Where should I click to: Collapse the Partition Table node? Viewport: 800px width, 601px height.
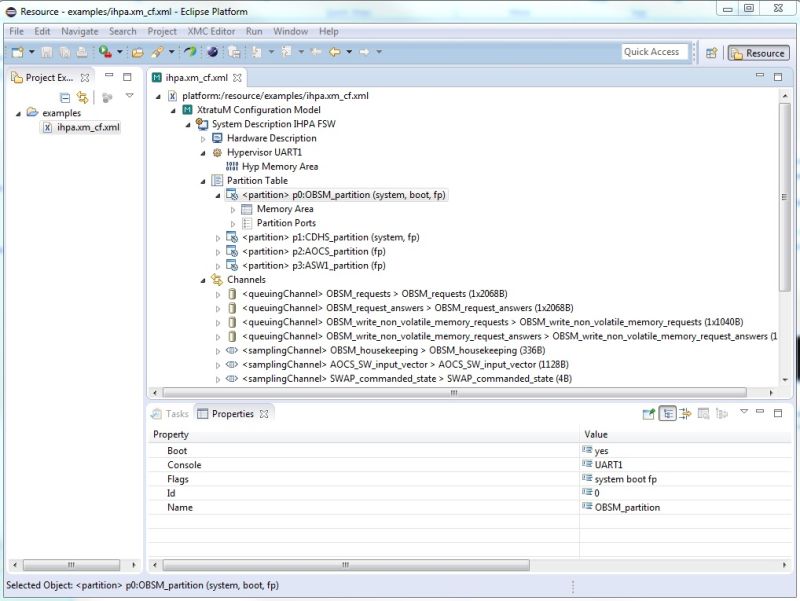[x=203, y=181]
